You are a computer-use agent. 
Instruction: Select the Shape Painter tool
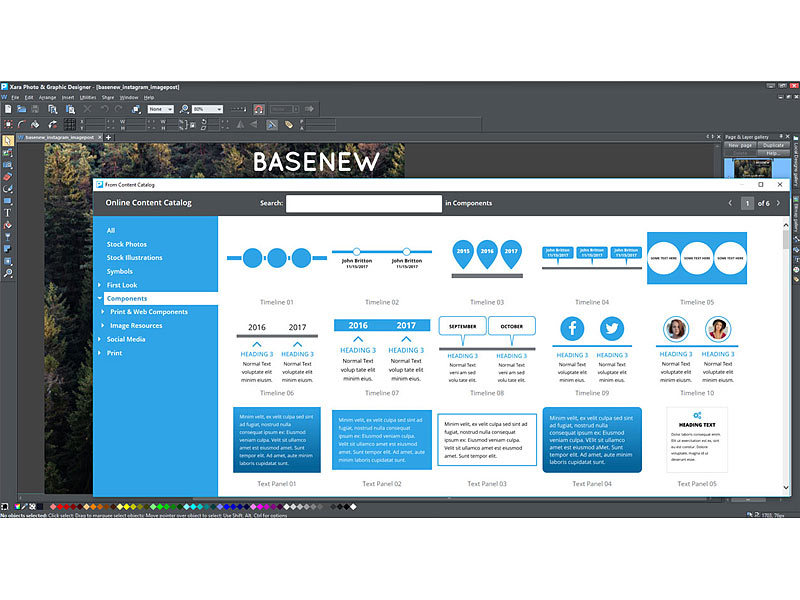coord(7,189)
